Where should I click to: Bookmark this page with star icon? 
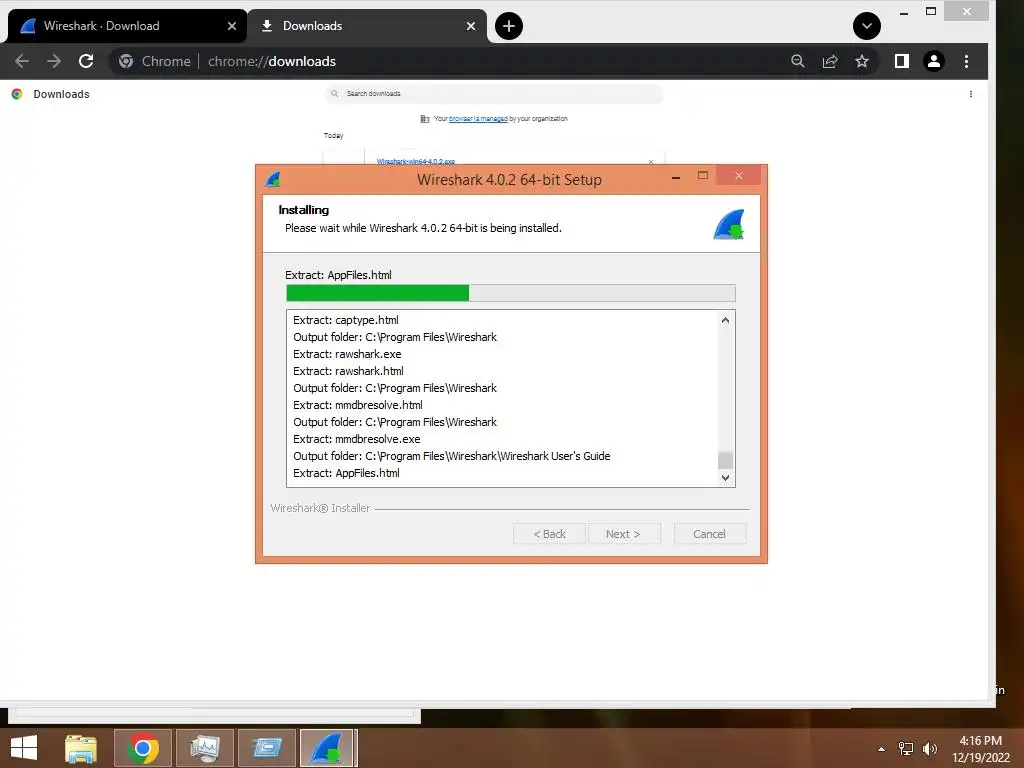(x=862, y=61)
